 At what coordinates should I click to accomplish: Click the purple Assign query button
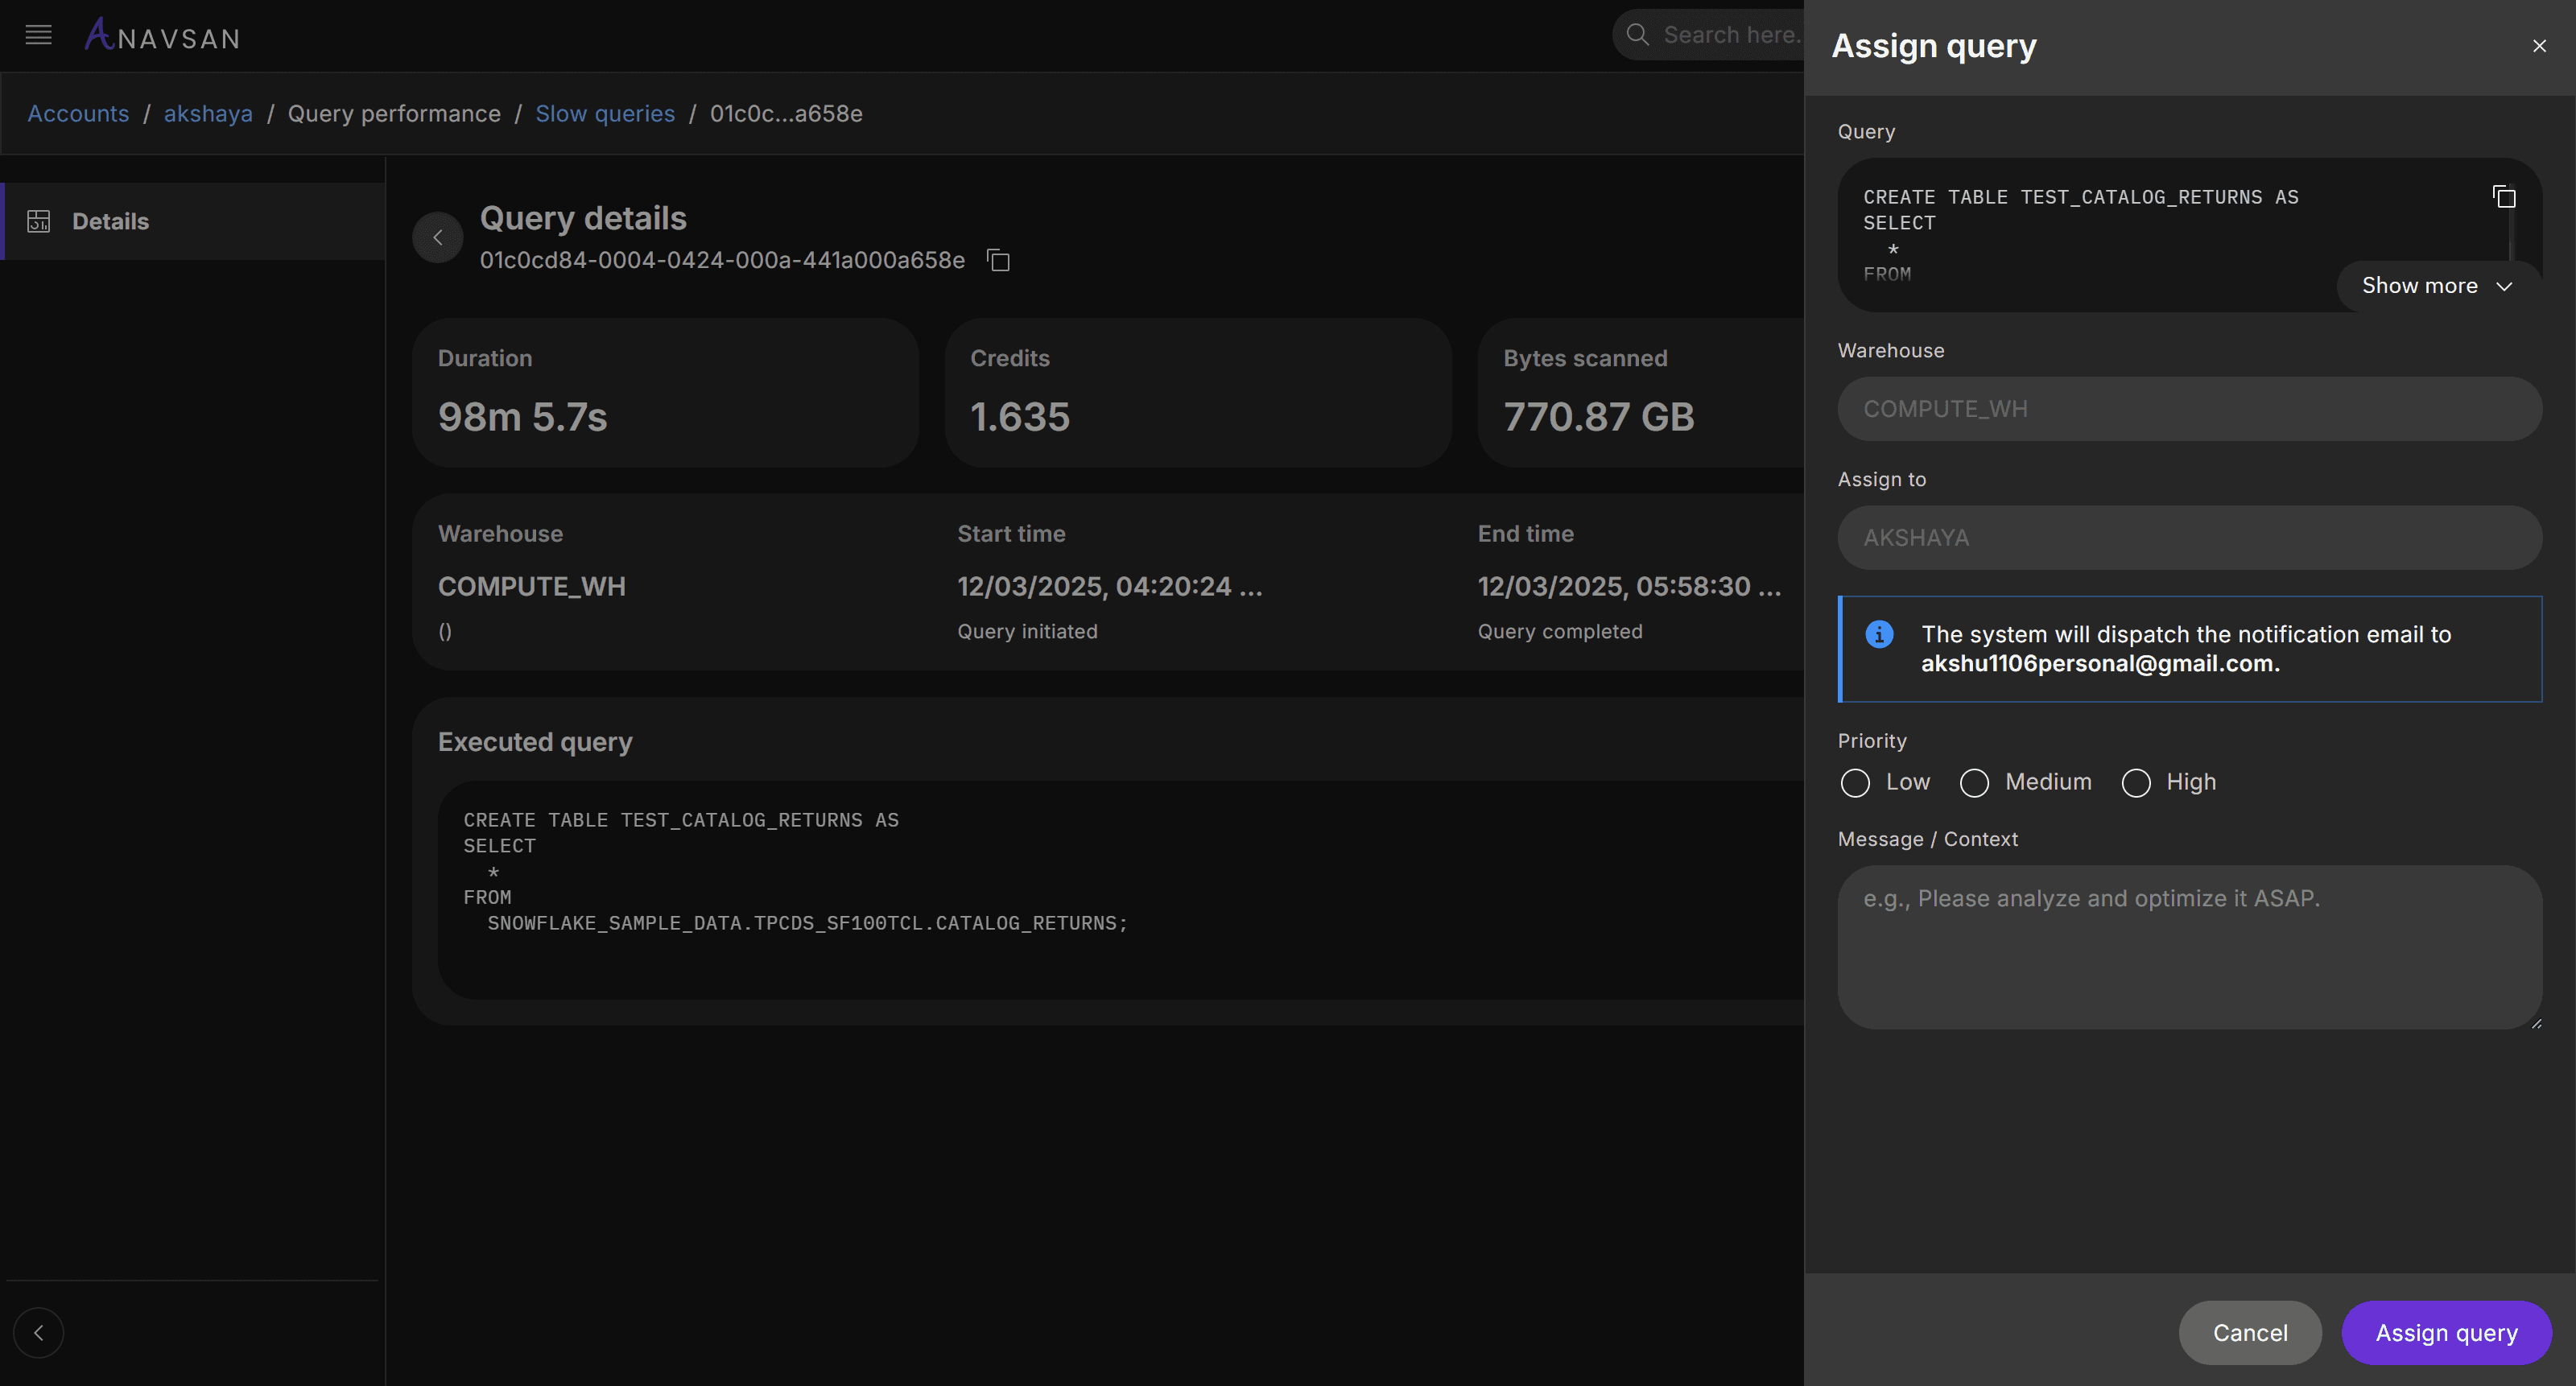[x=2446, y=1333]
